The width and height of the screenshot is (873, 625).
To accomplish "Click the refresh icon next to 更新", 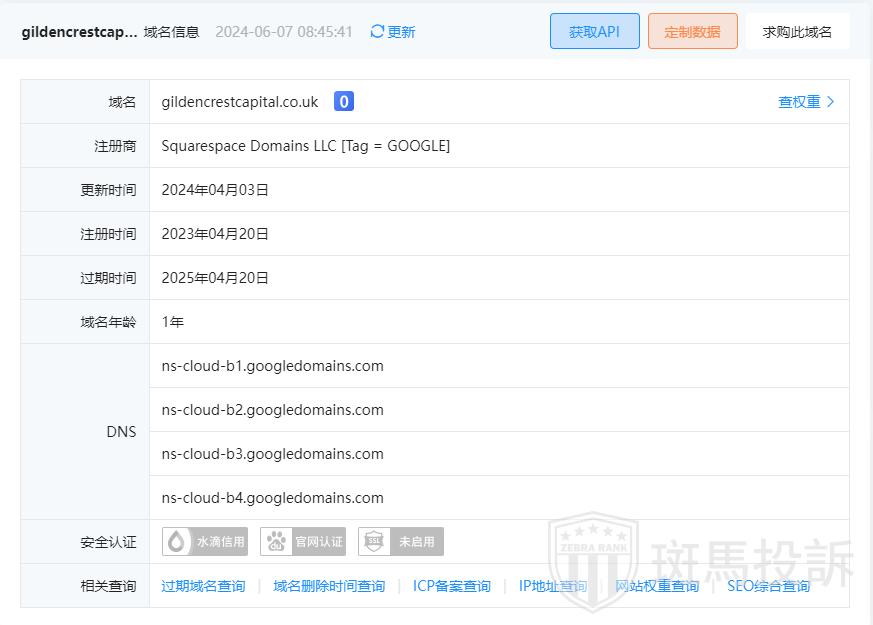I will (377, 32).
